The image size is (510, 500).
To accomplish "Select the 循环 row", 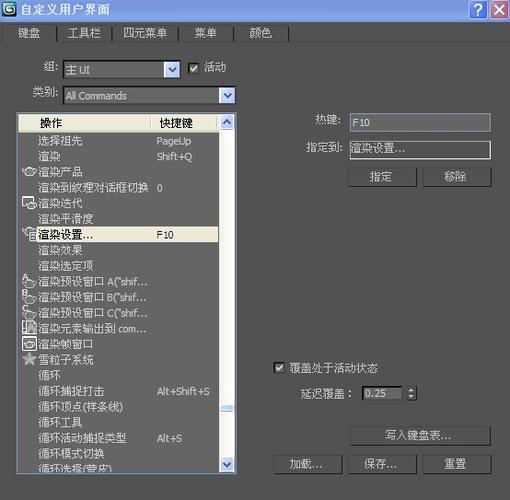I will (x=119, y=375).
